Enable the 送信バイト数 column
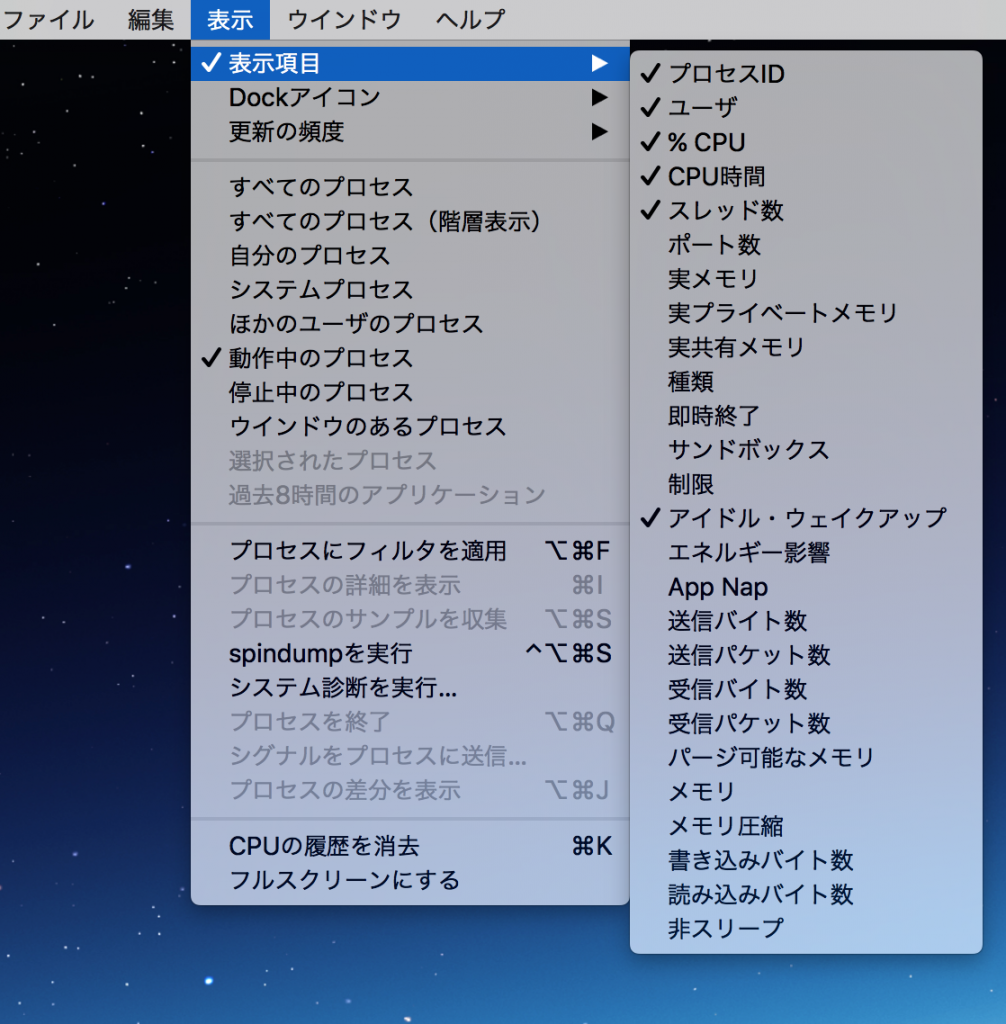The height and width of the screenshot is (1024, 1006). click(x=806, y=620)
